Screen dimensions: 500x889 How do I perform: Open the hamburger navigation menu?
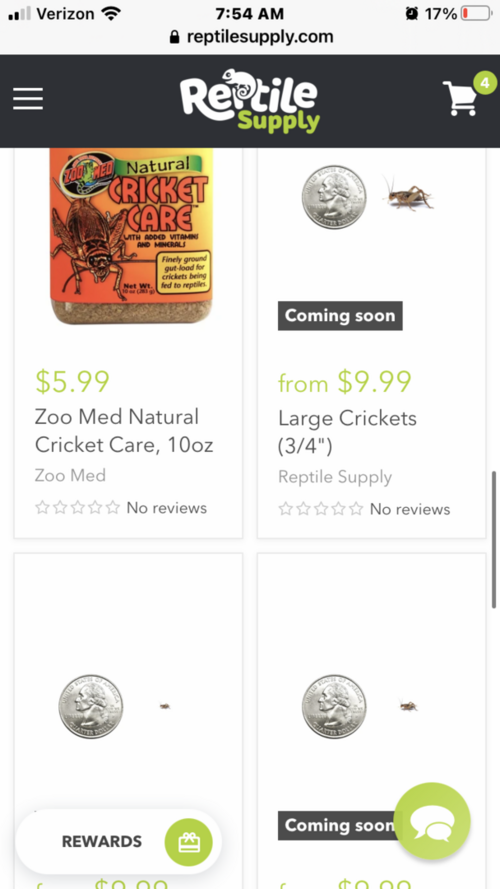coord(28,99)
